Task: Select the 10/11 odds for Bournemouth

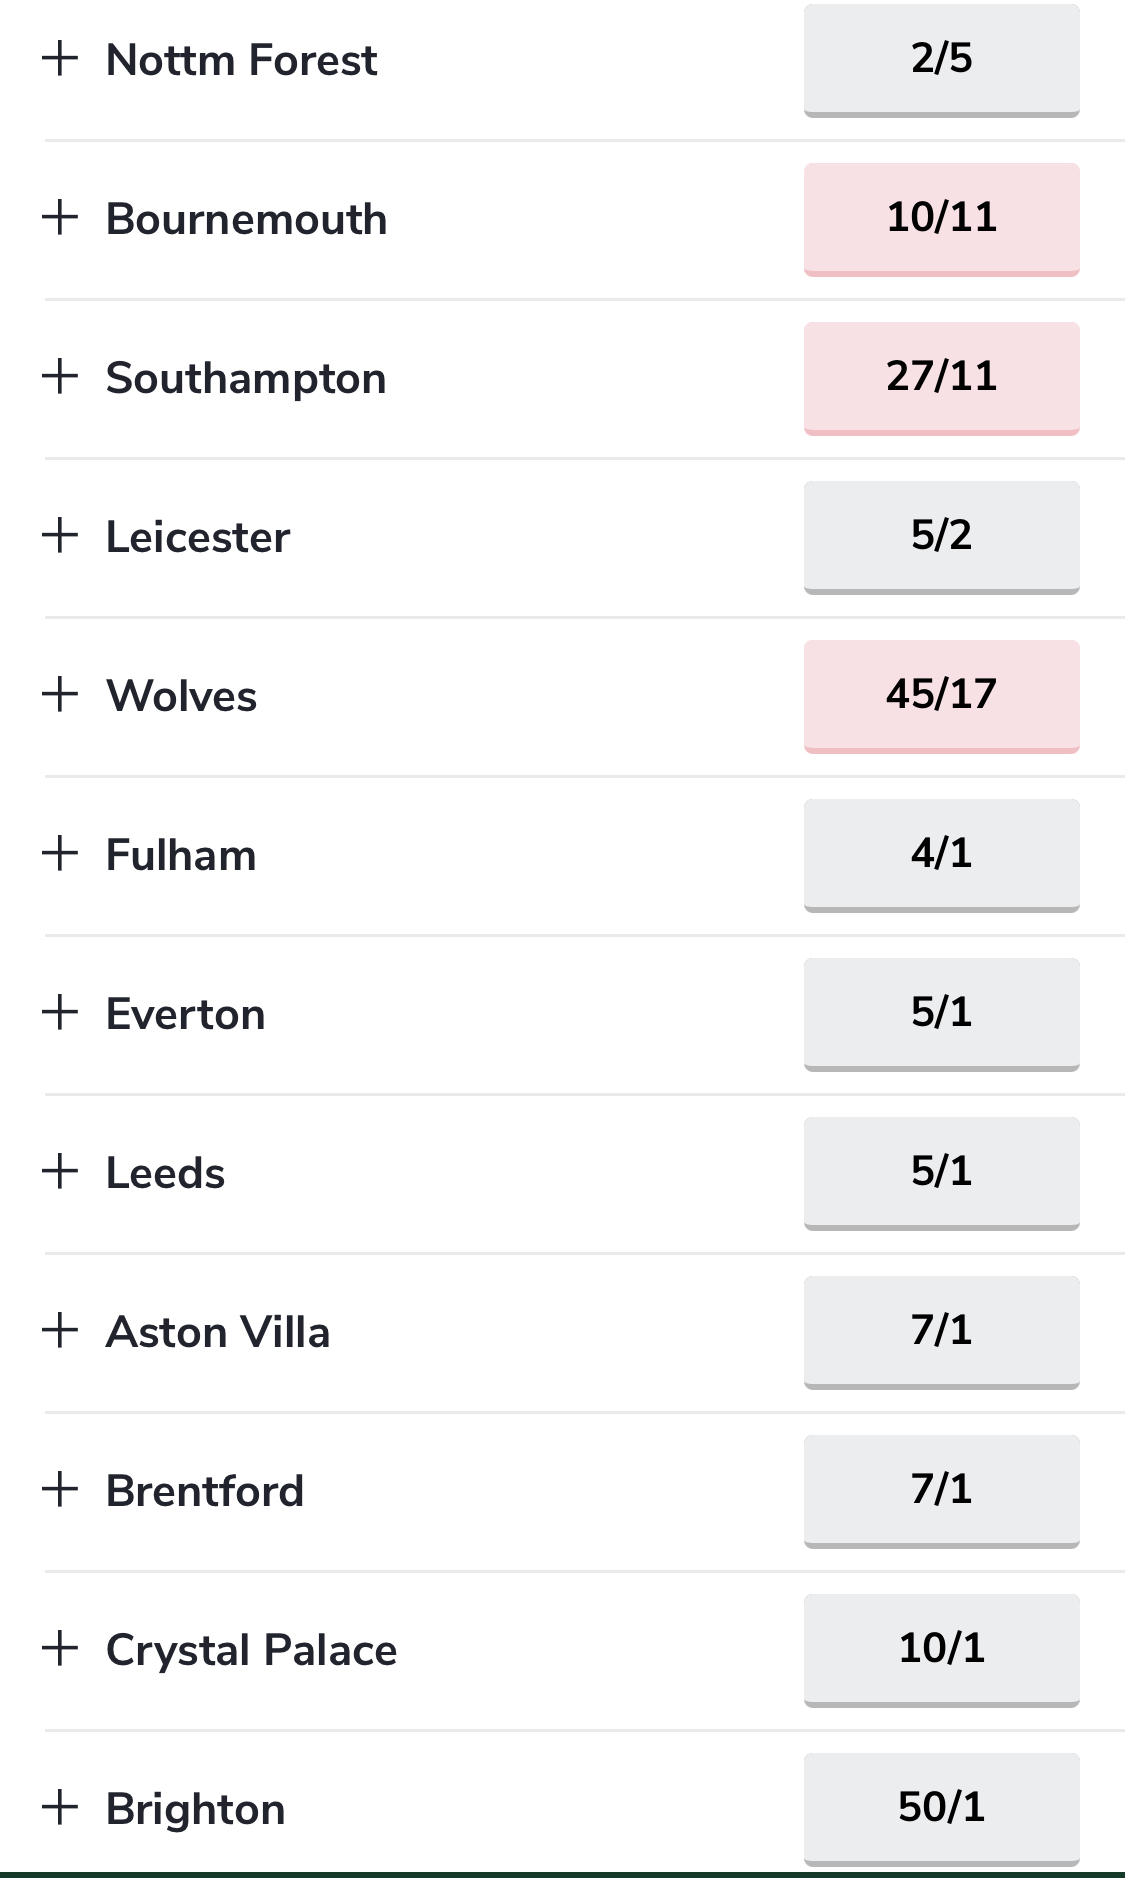Action: click(941, 219)
